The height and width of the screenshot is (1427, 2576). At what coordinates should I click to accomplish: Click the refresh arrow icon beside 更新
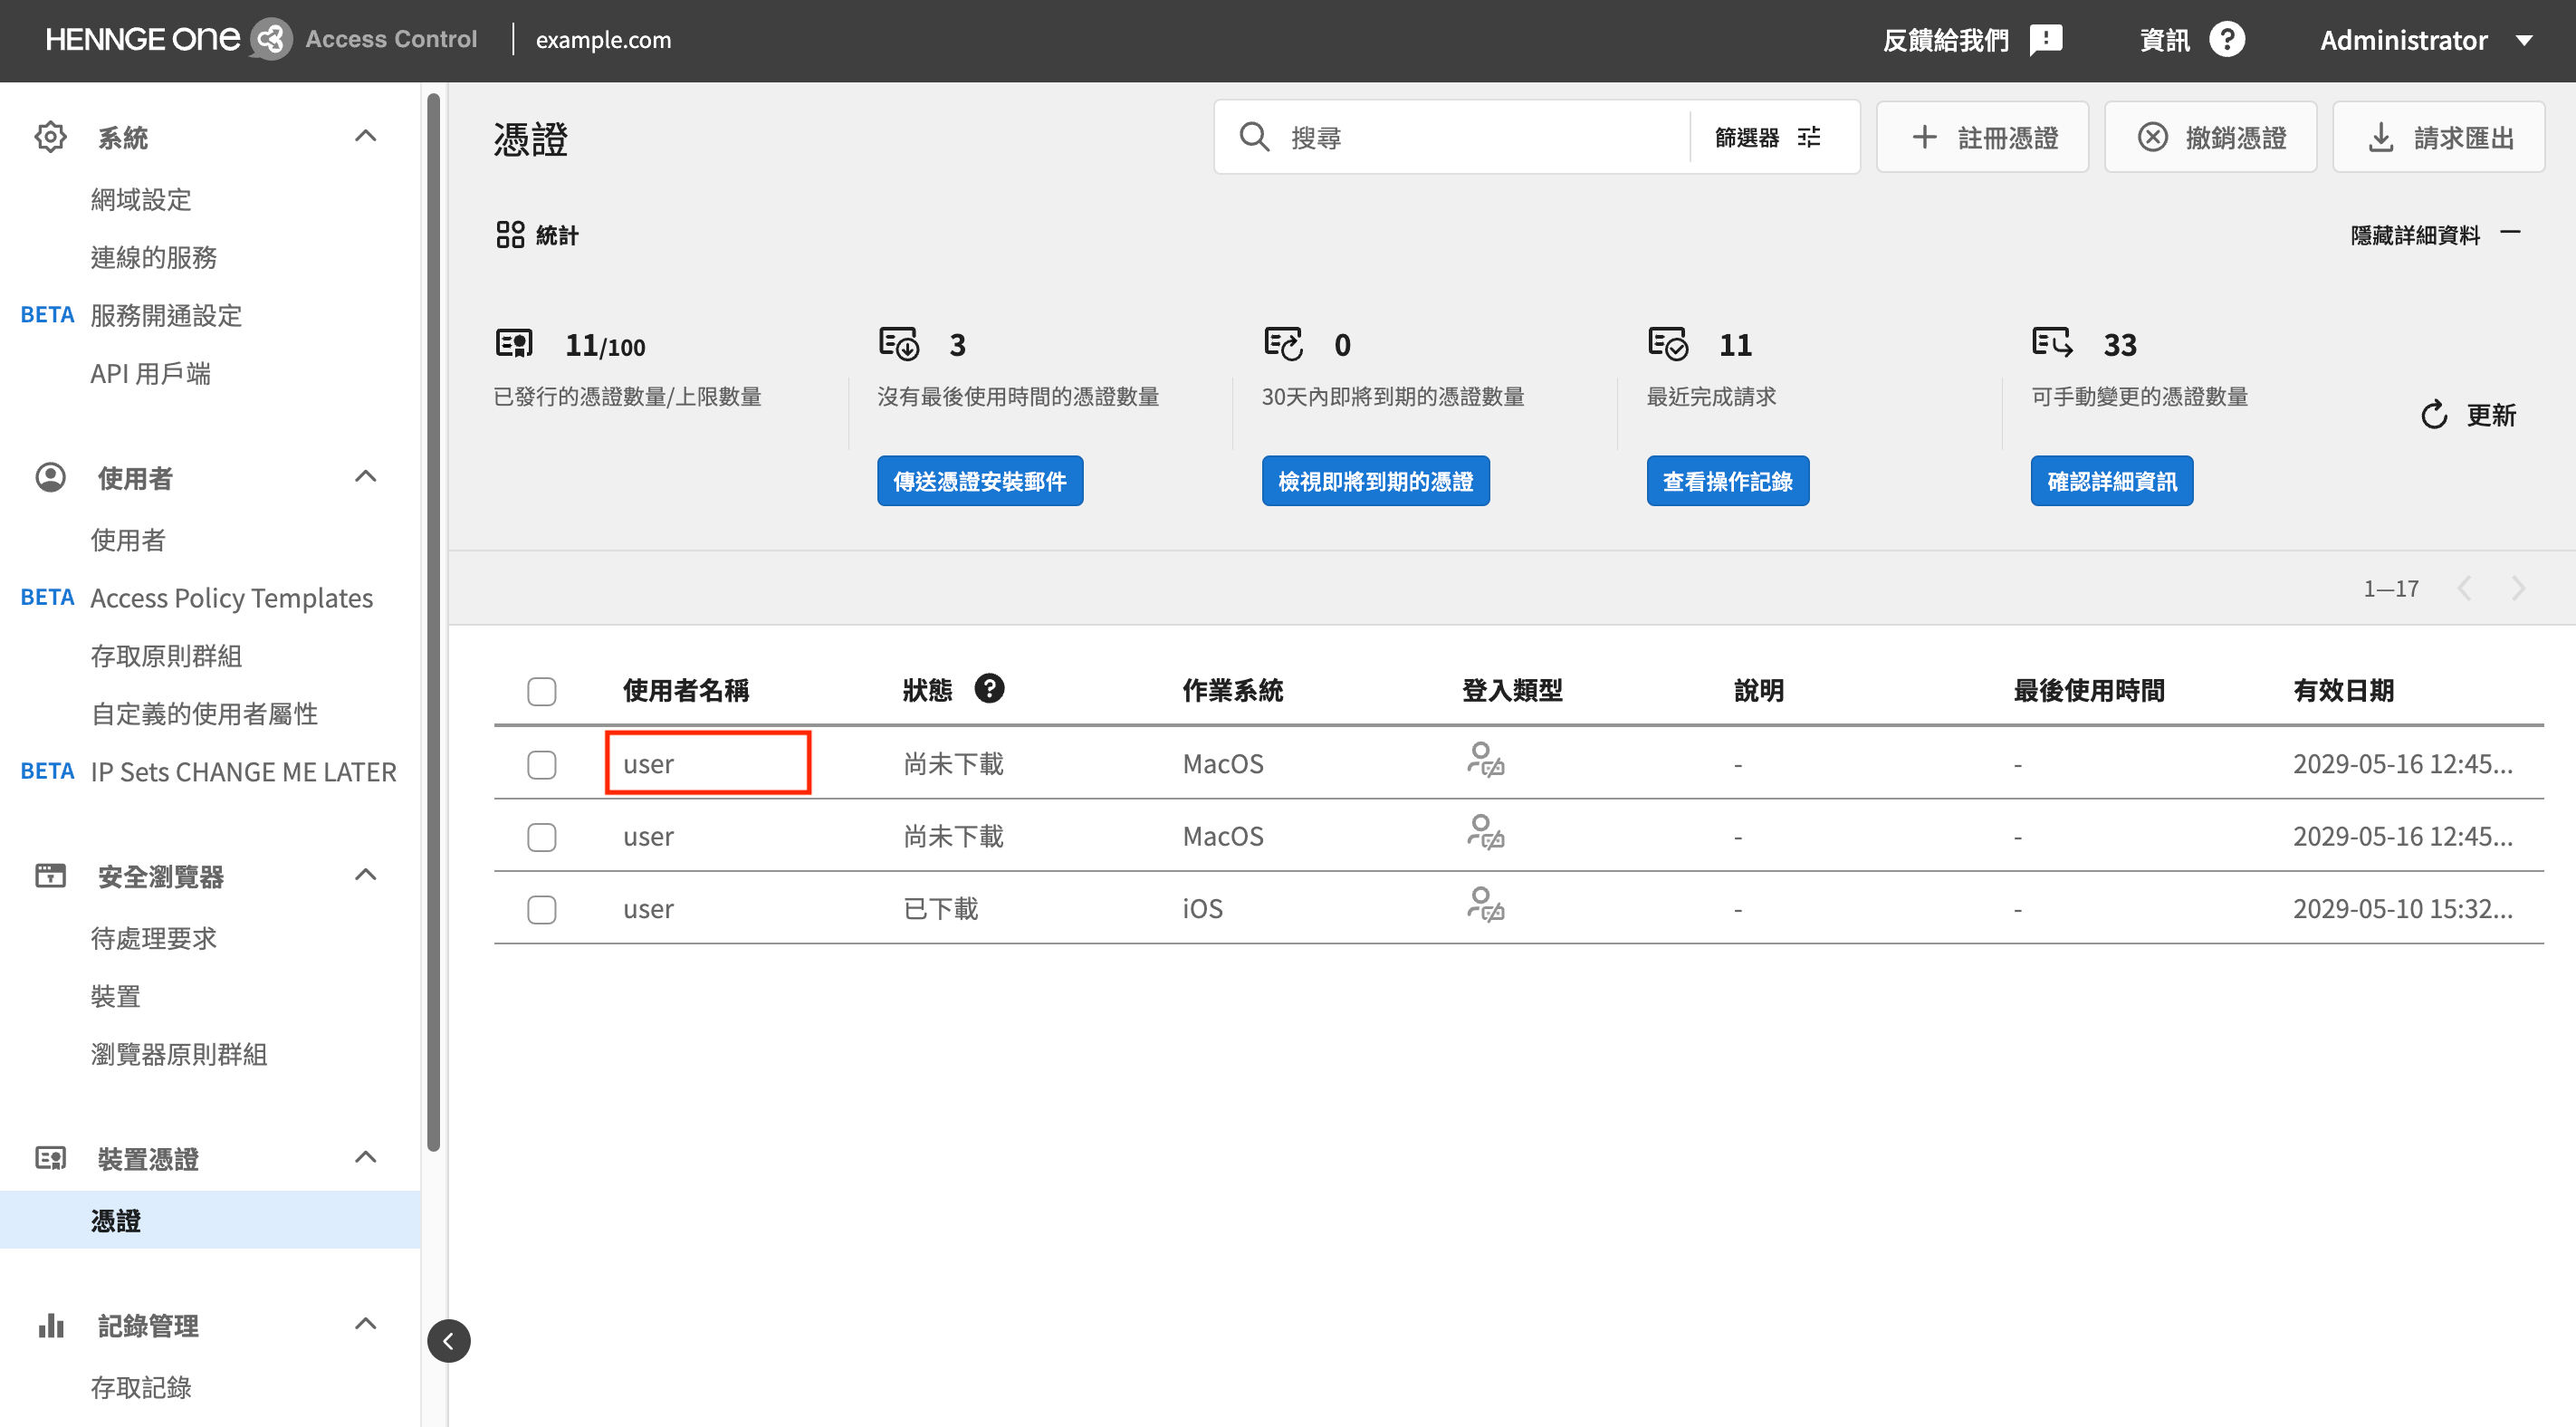click(2434, 415)
